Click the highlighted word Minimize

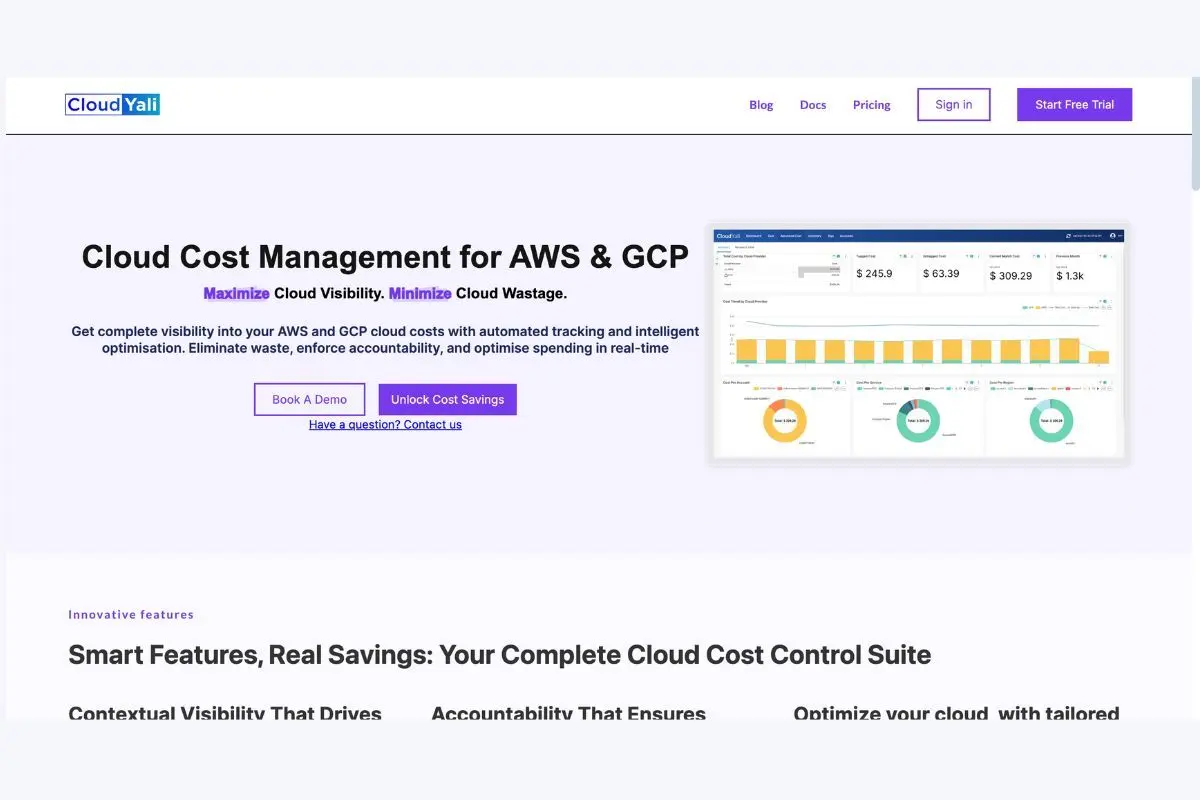420,294
